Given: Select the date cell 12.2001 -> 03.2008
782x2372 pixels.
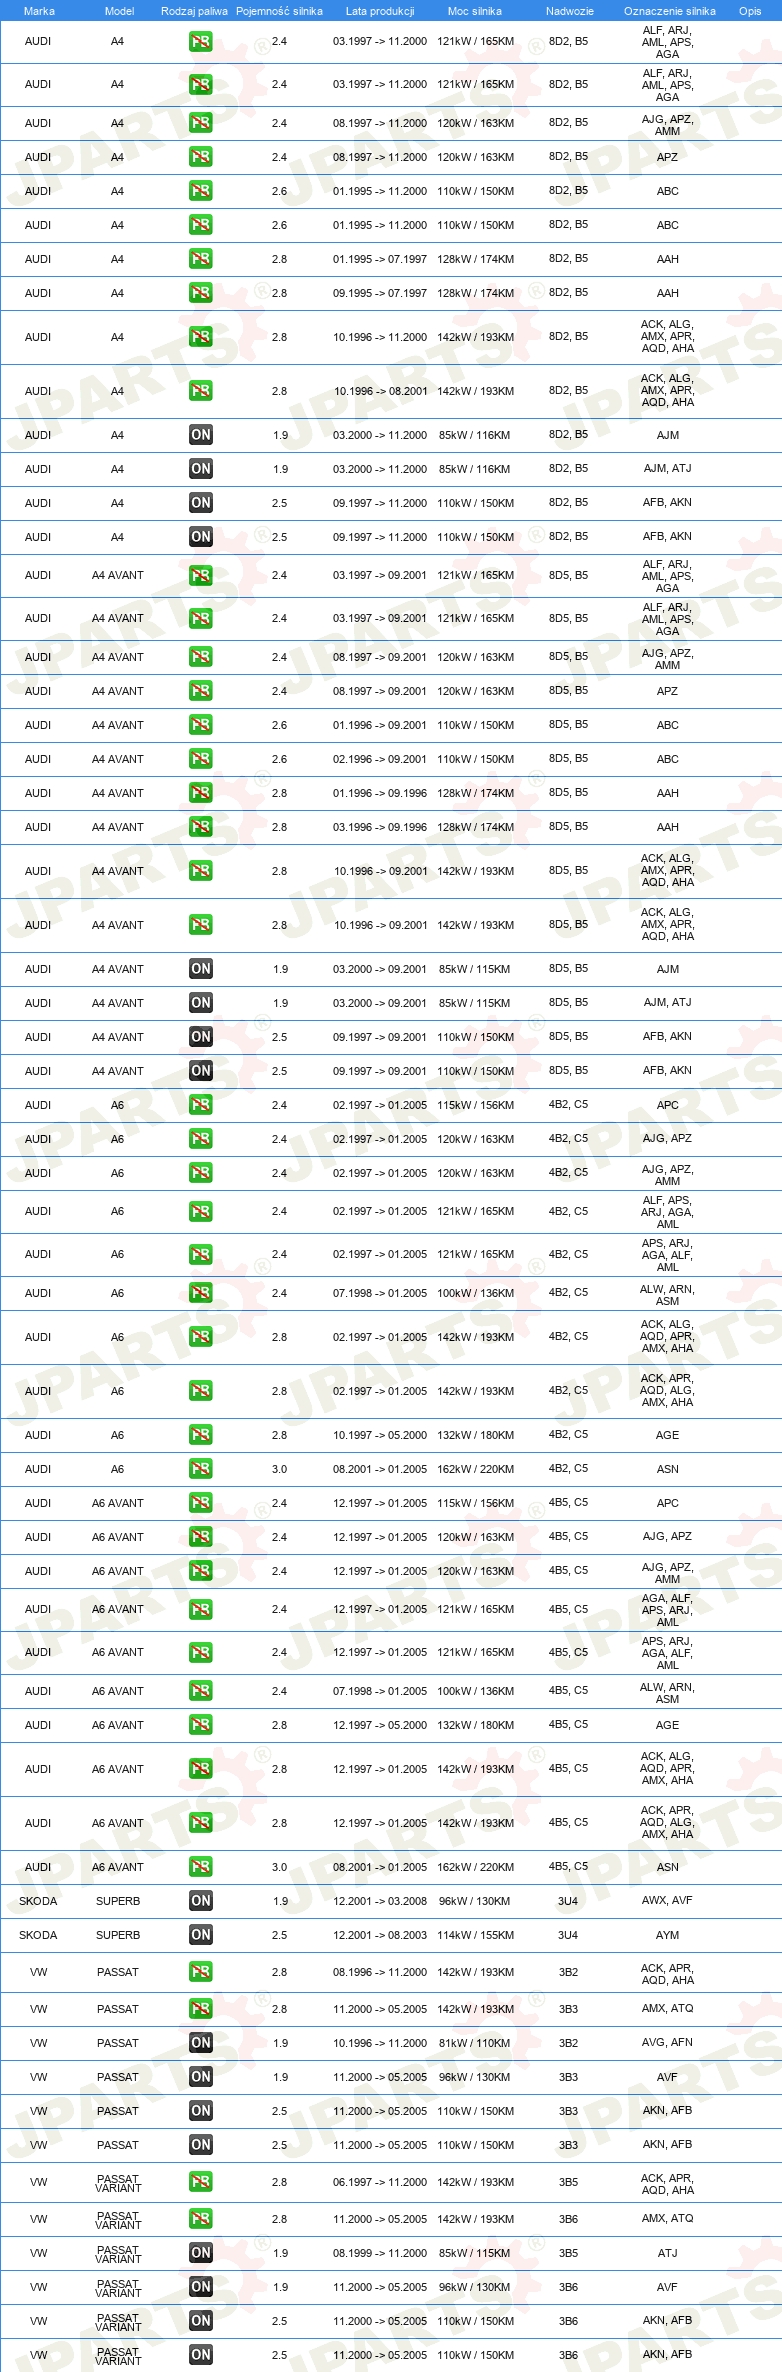Looking at the screenshot, I should tap(380, 1901).
